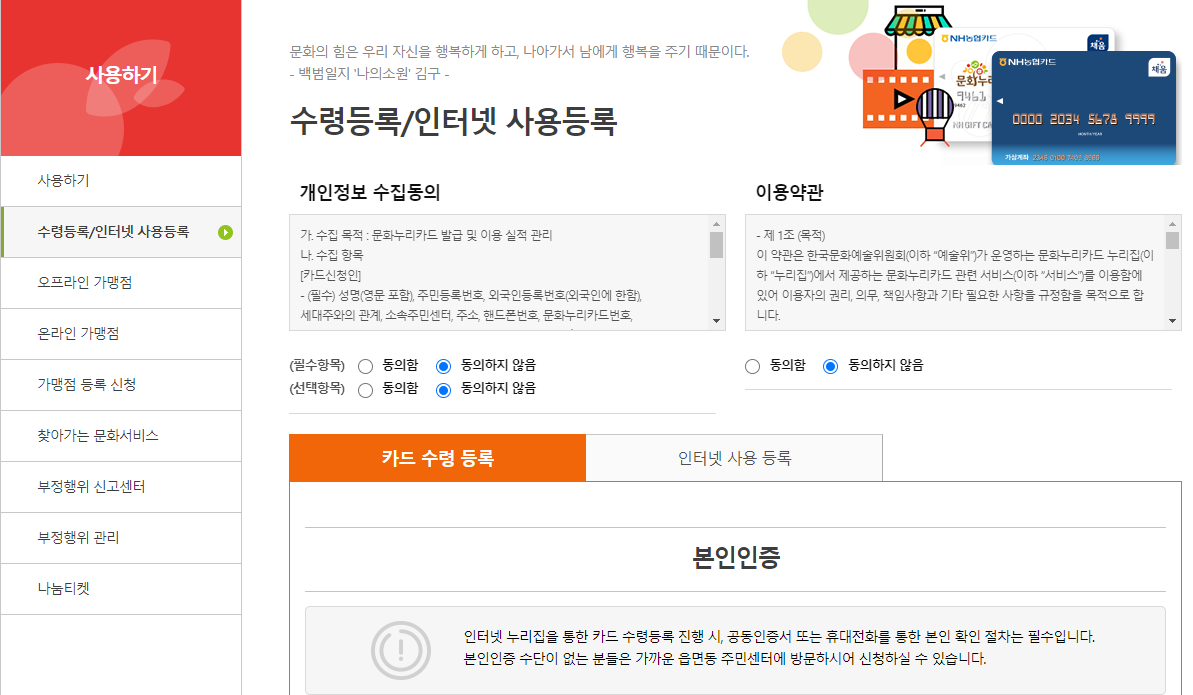
Task: Choose 동의함 under 이용약관
Action: point(752,366)
